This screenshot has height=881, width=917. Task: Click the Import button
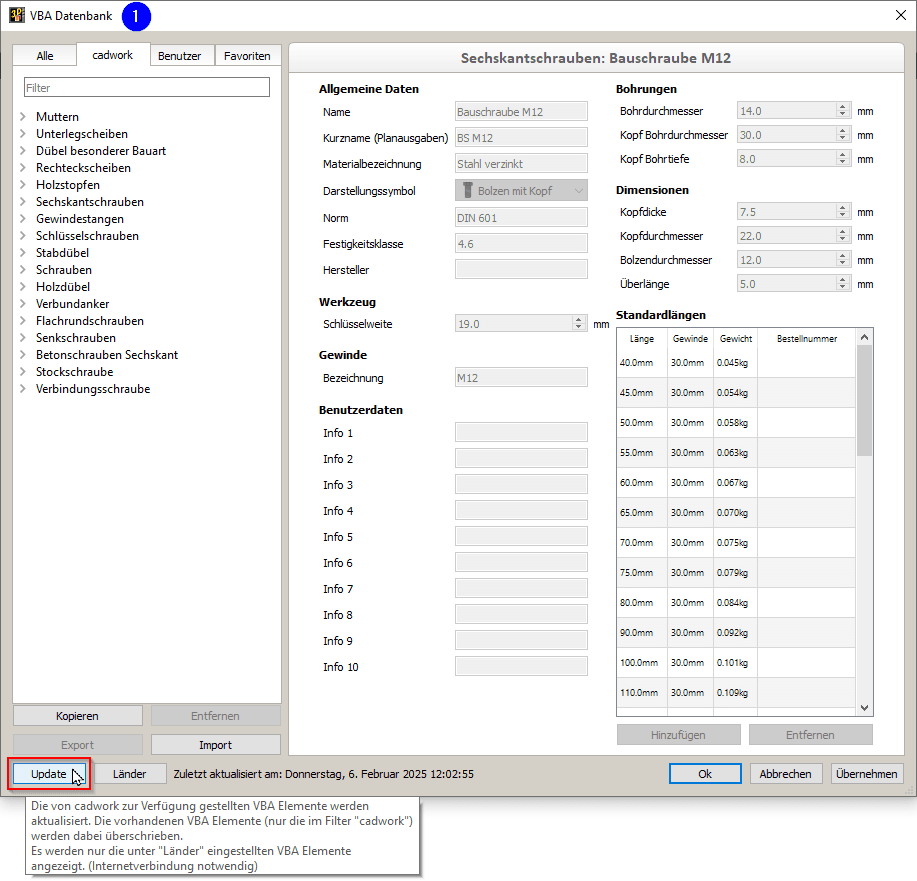(215, 745)
